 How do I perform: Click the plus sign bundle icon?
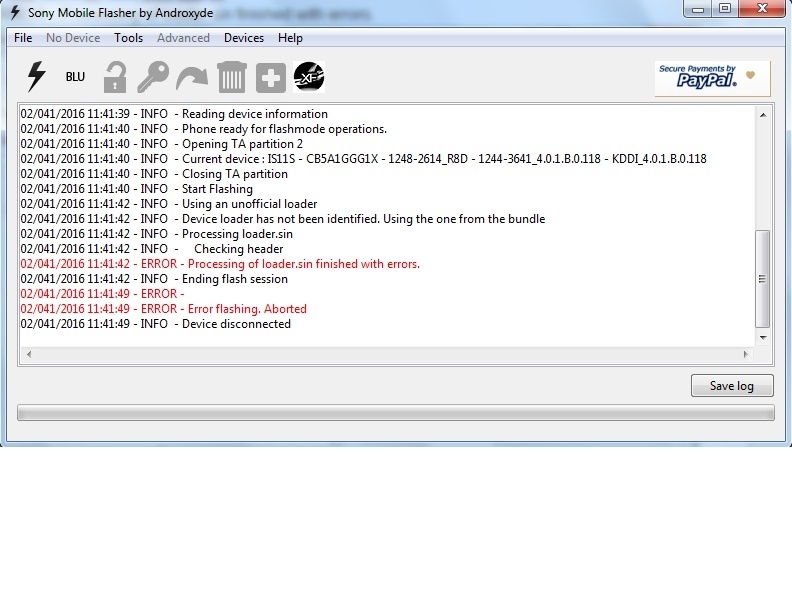(x=270, y=77)
